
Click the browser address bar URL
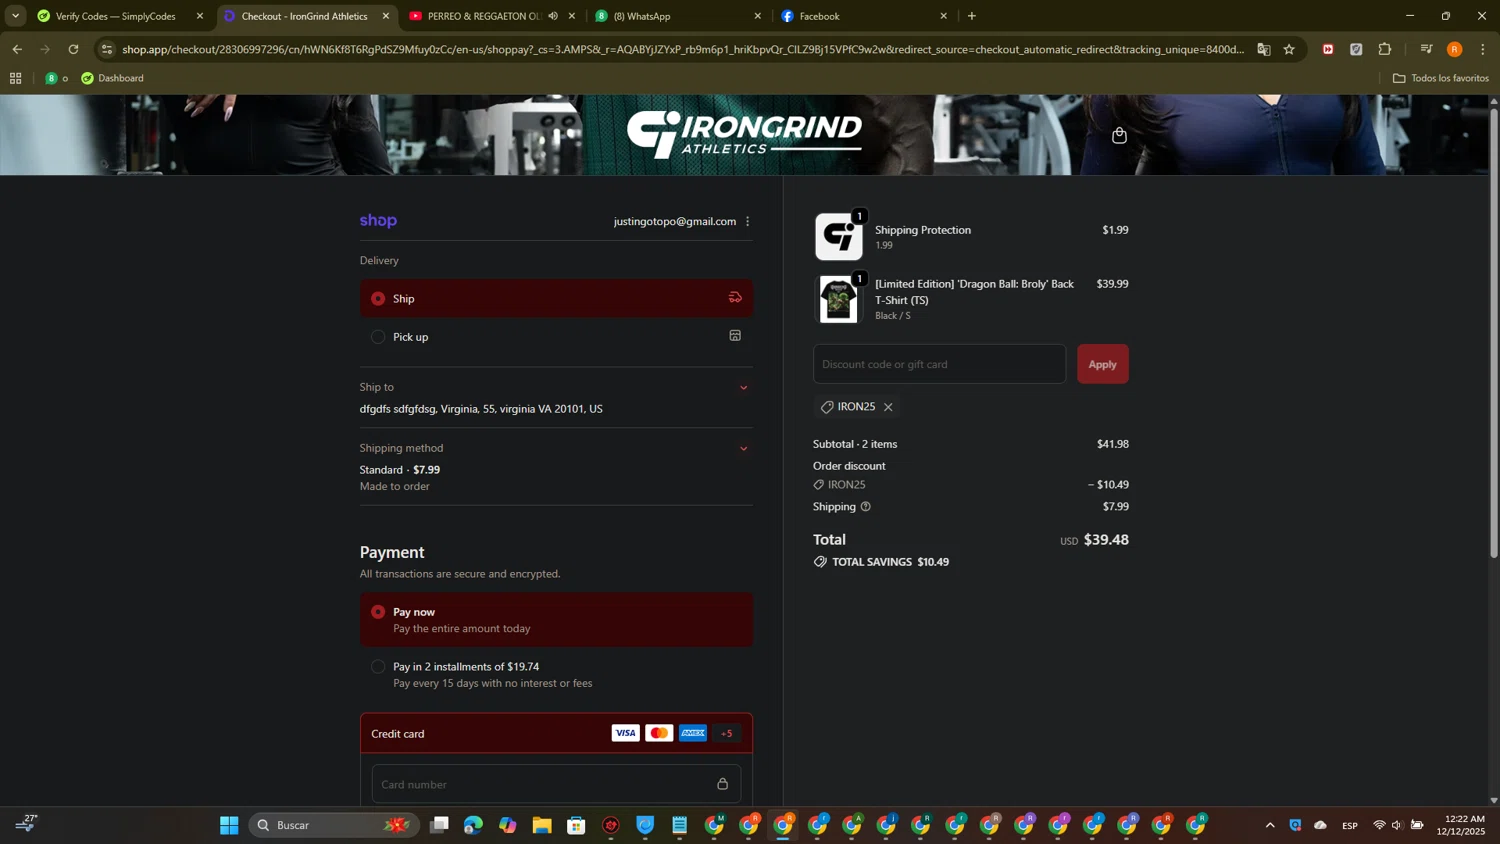click(683, 49)
